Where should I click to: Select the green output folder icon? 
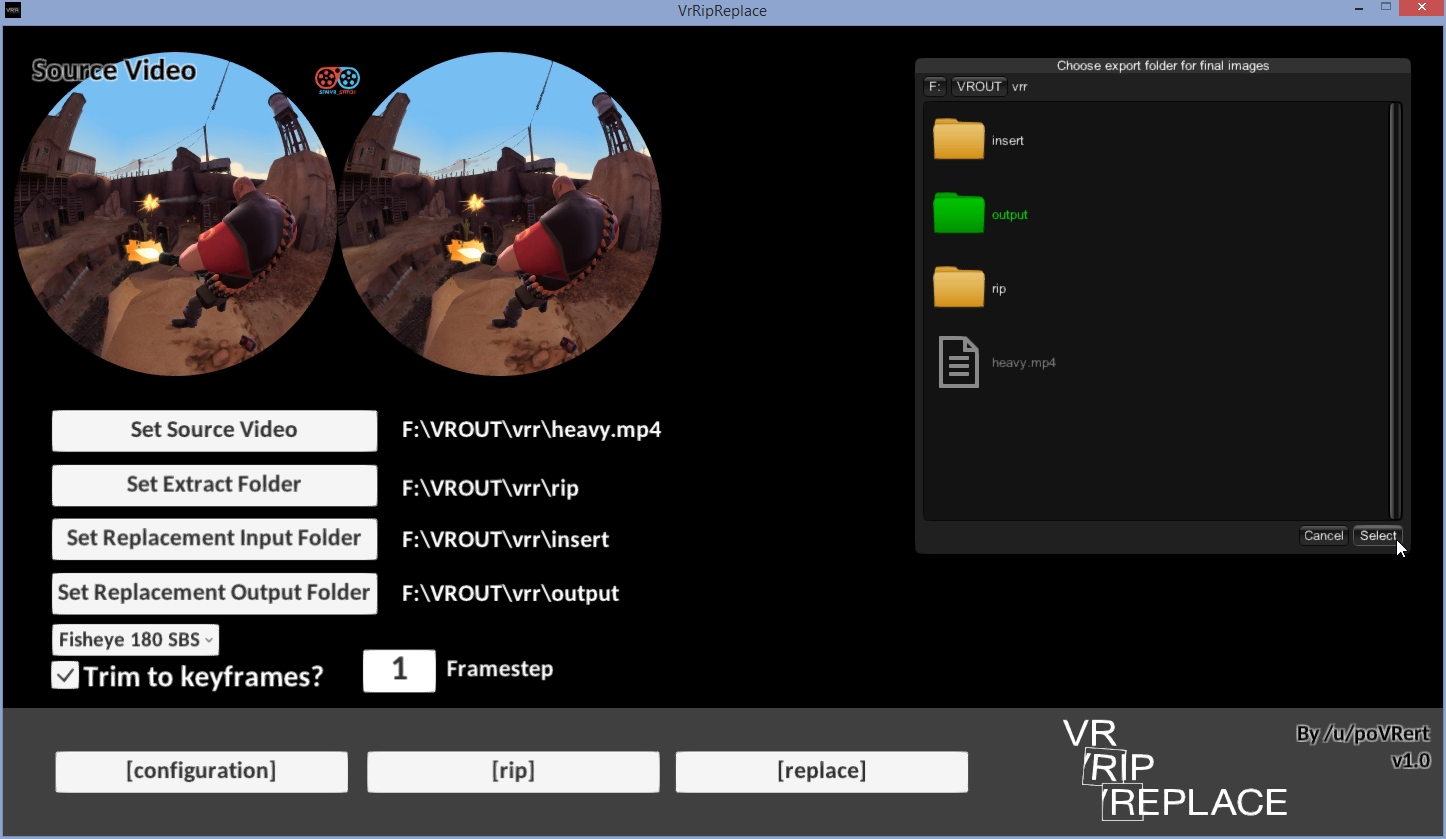click(958, 214)
